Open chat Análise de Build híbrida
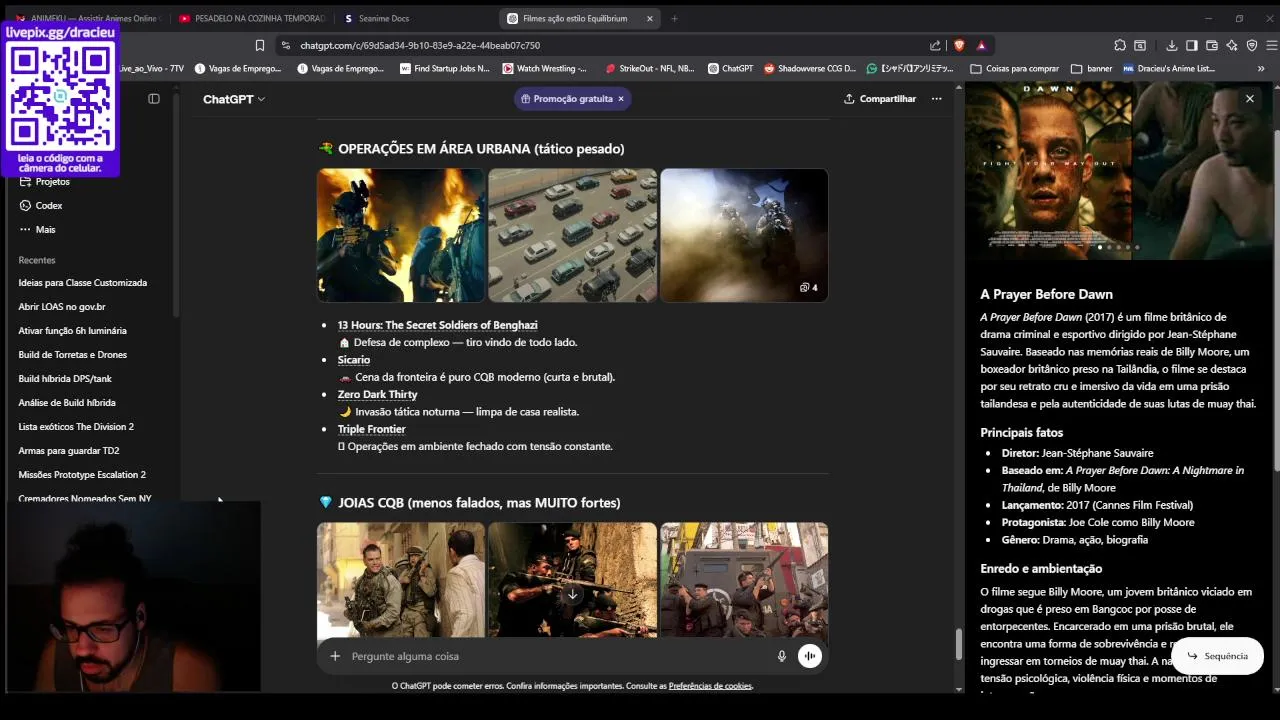This screenshot has height=720, width=1280. tap(67, 403)
